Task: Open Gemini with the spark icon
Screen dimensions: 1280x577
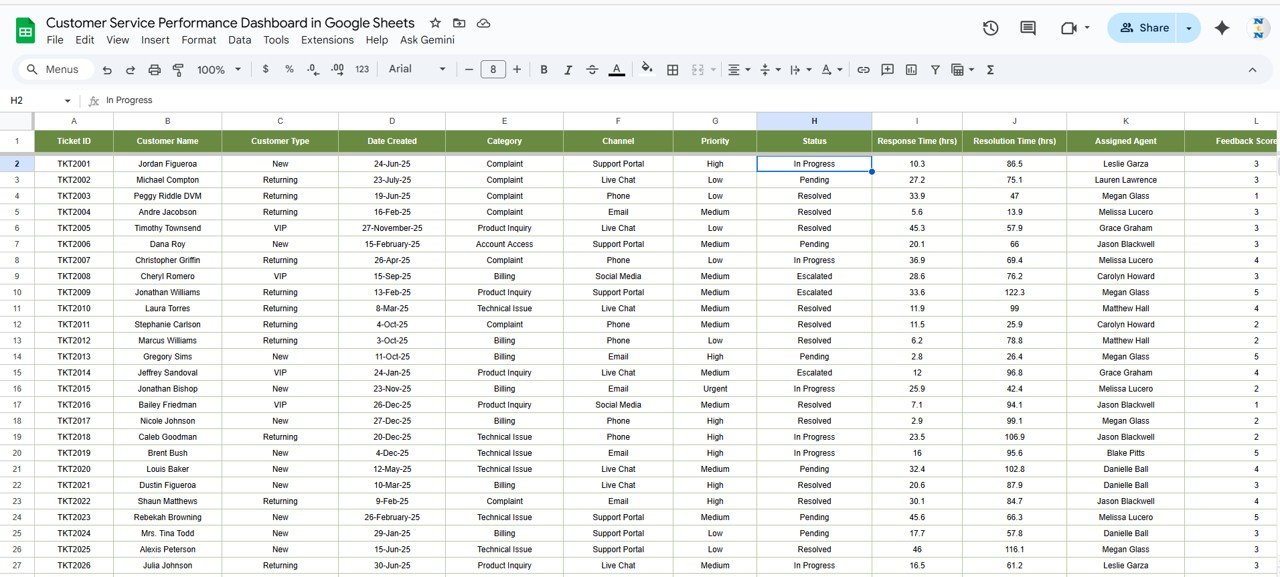Action: tap(1222, 28)
